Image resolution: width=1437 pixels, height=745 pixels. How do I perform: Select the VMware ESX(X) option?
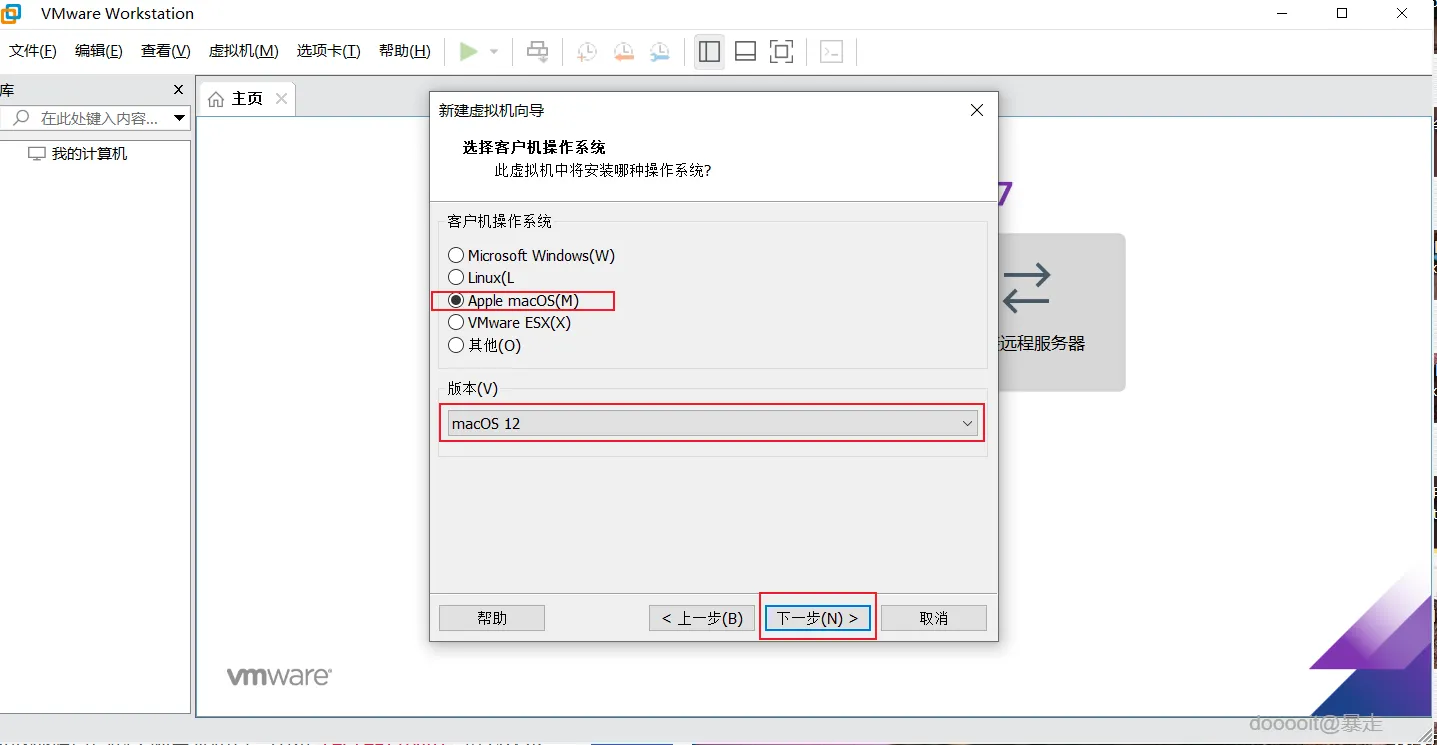pos(456,322)
